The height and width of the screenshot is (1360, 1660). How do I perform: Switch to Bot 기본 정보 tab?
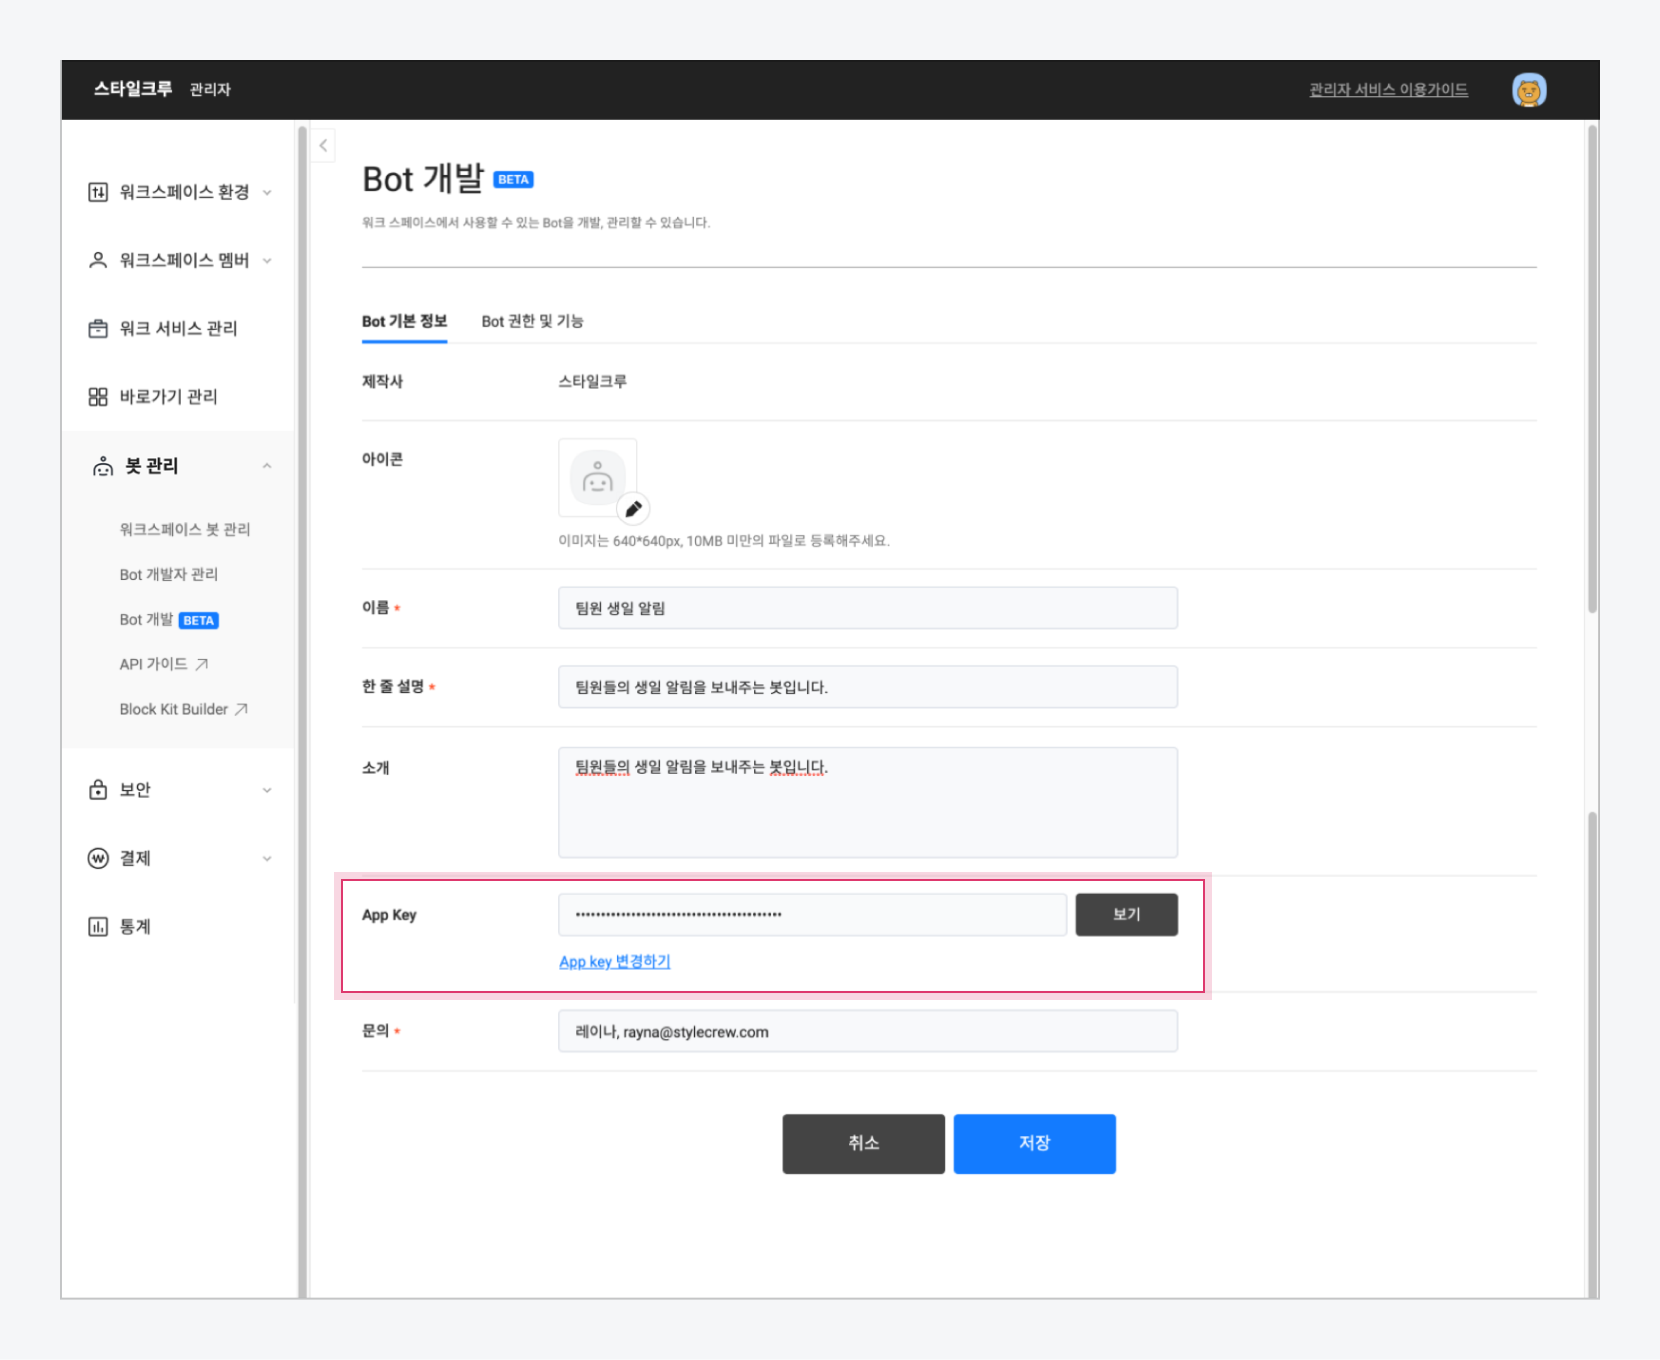(404, 321)
